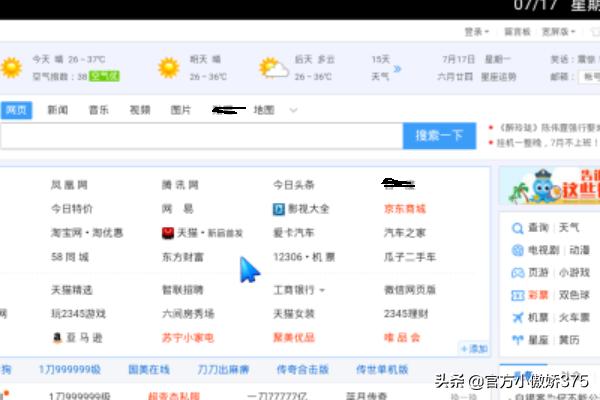Click the 火车票 link
This screenshot has width=600, height=400.
(x=574, y=317)
